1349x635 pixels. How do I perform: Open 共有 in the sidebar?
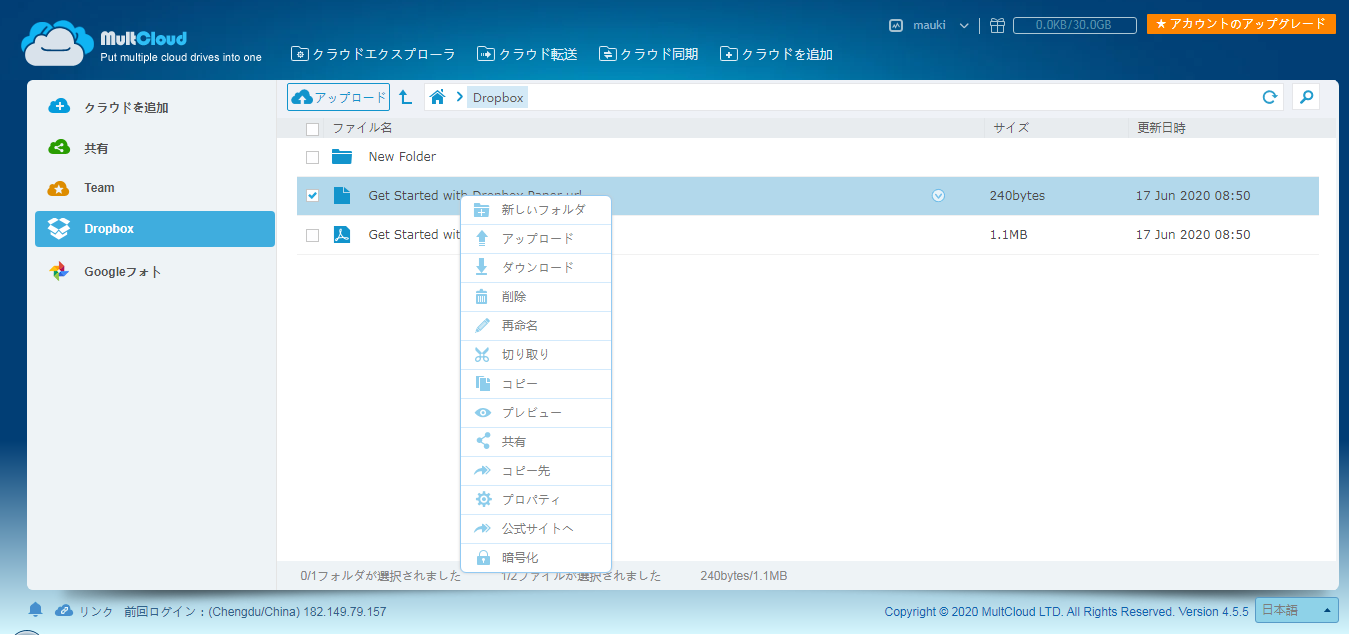pos(155,148)
